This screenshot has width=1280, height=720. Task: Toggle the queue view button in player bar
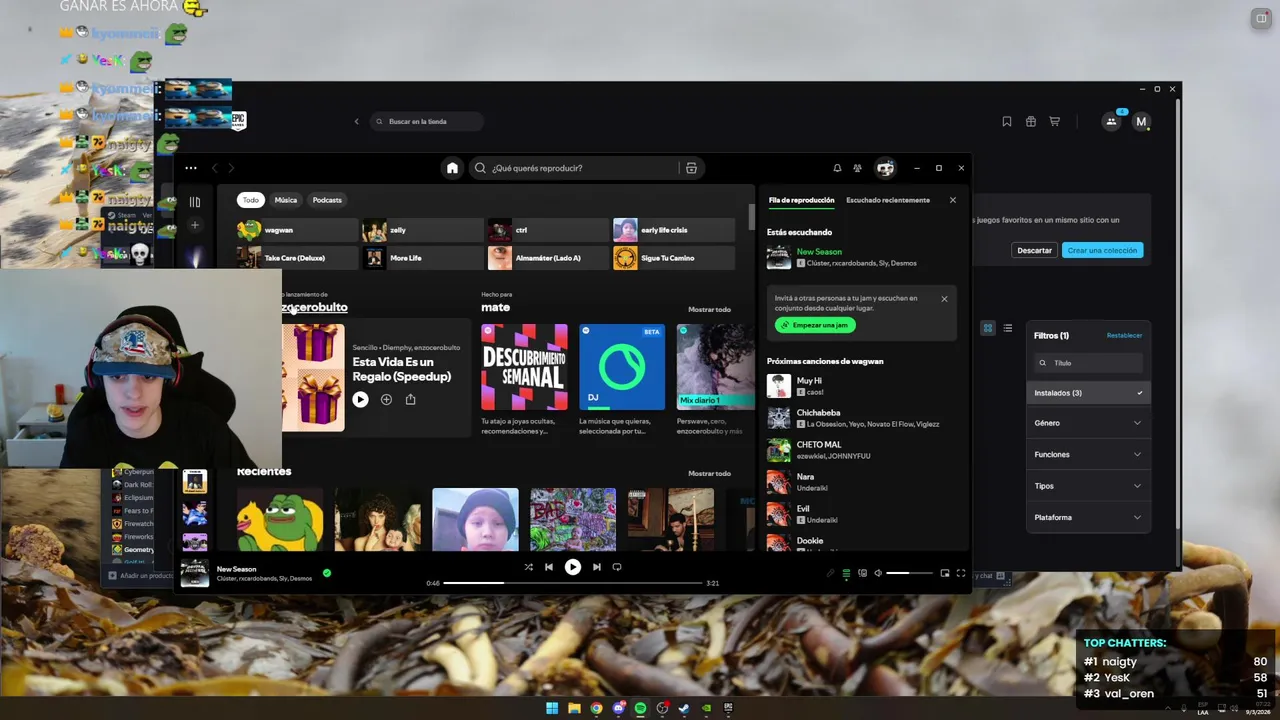point(846,573)
